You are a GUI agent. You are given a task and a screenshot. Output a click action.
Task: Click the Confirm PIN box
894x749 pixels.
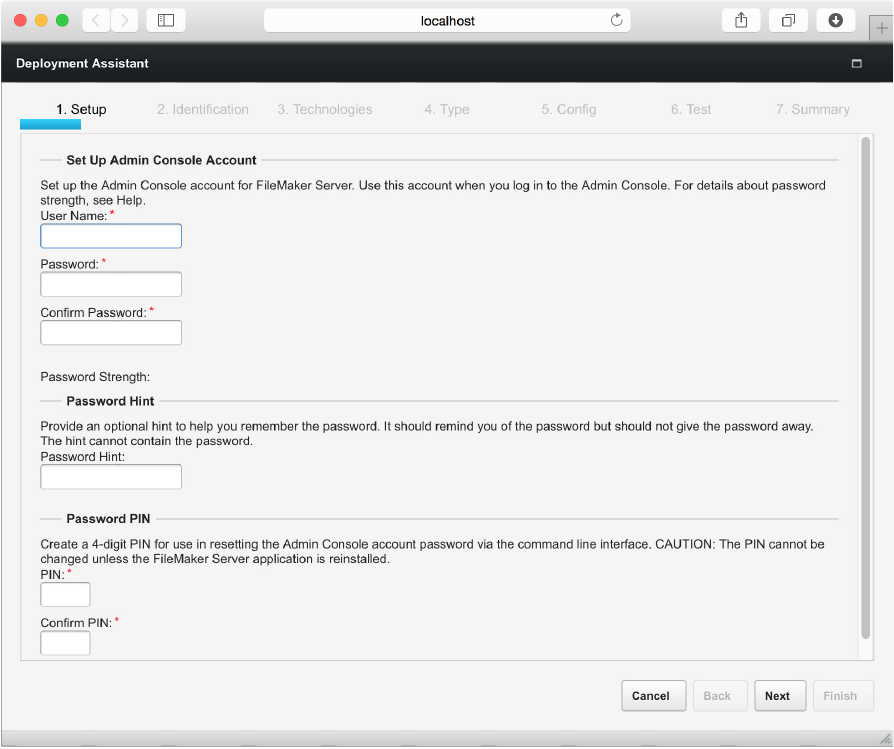(65, 642)
